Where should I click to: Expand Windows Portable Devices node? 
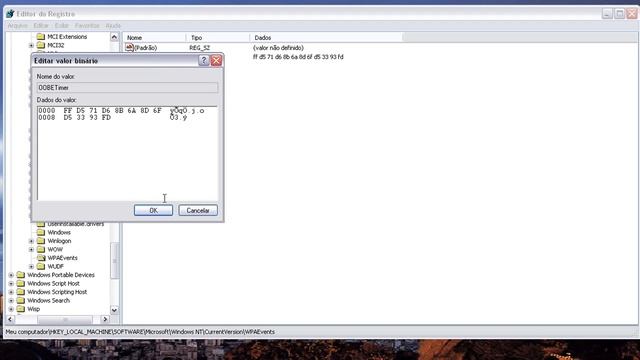pyautogui.click(x=11, y=275)
